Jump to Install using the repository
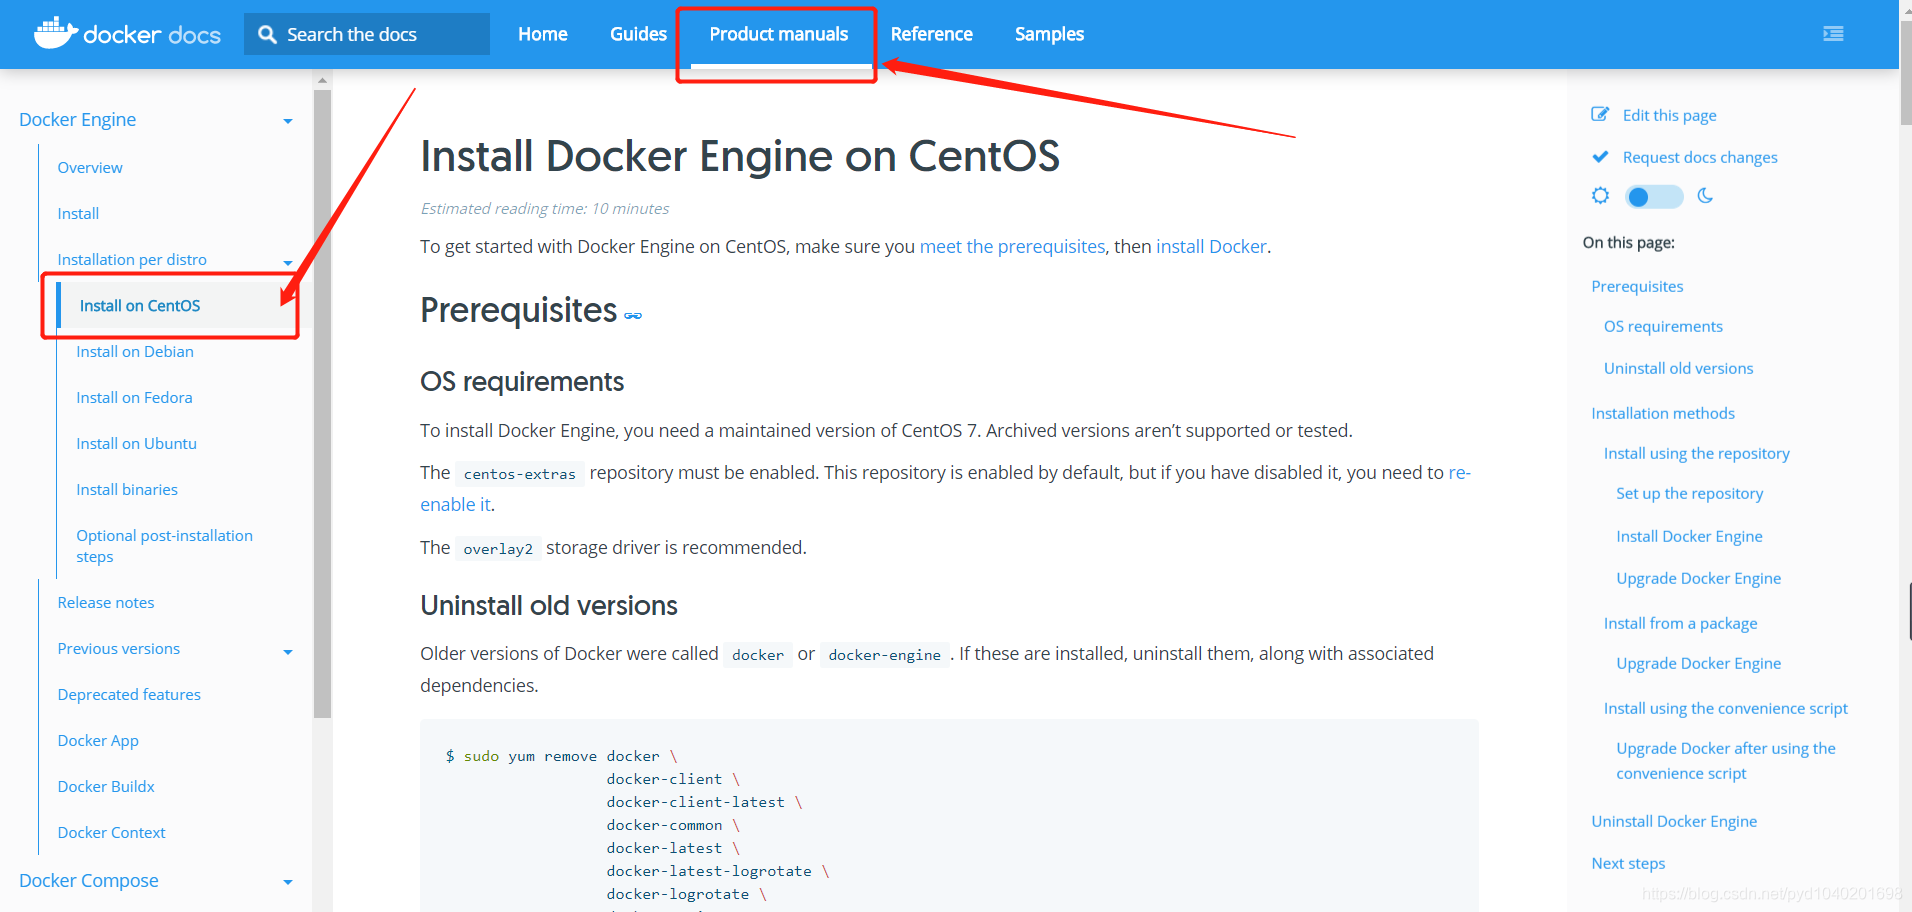 tap(1696, 453)
